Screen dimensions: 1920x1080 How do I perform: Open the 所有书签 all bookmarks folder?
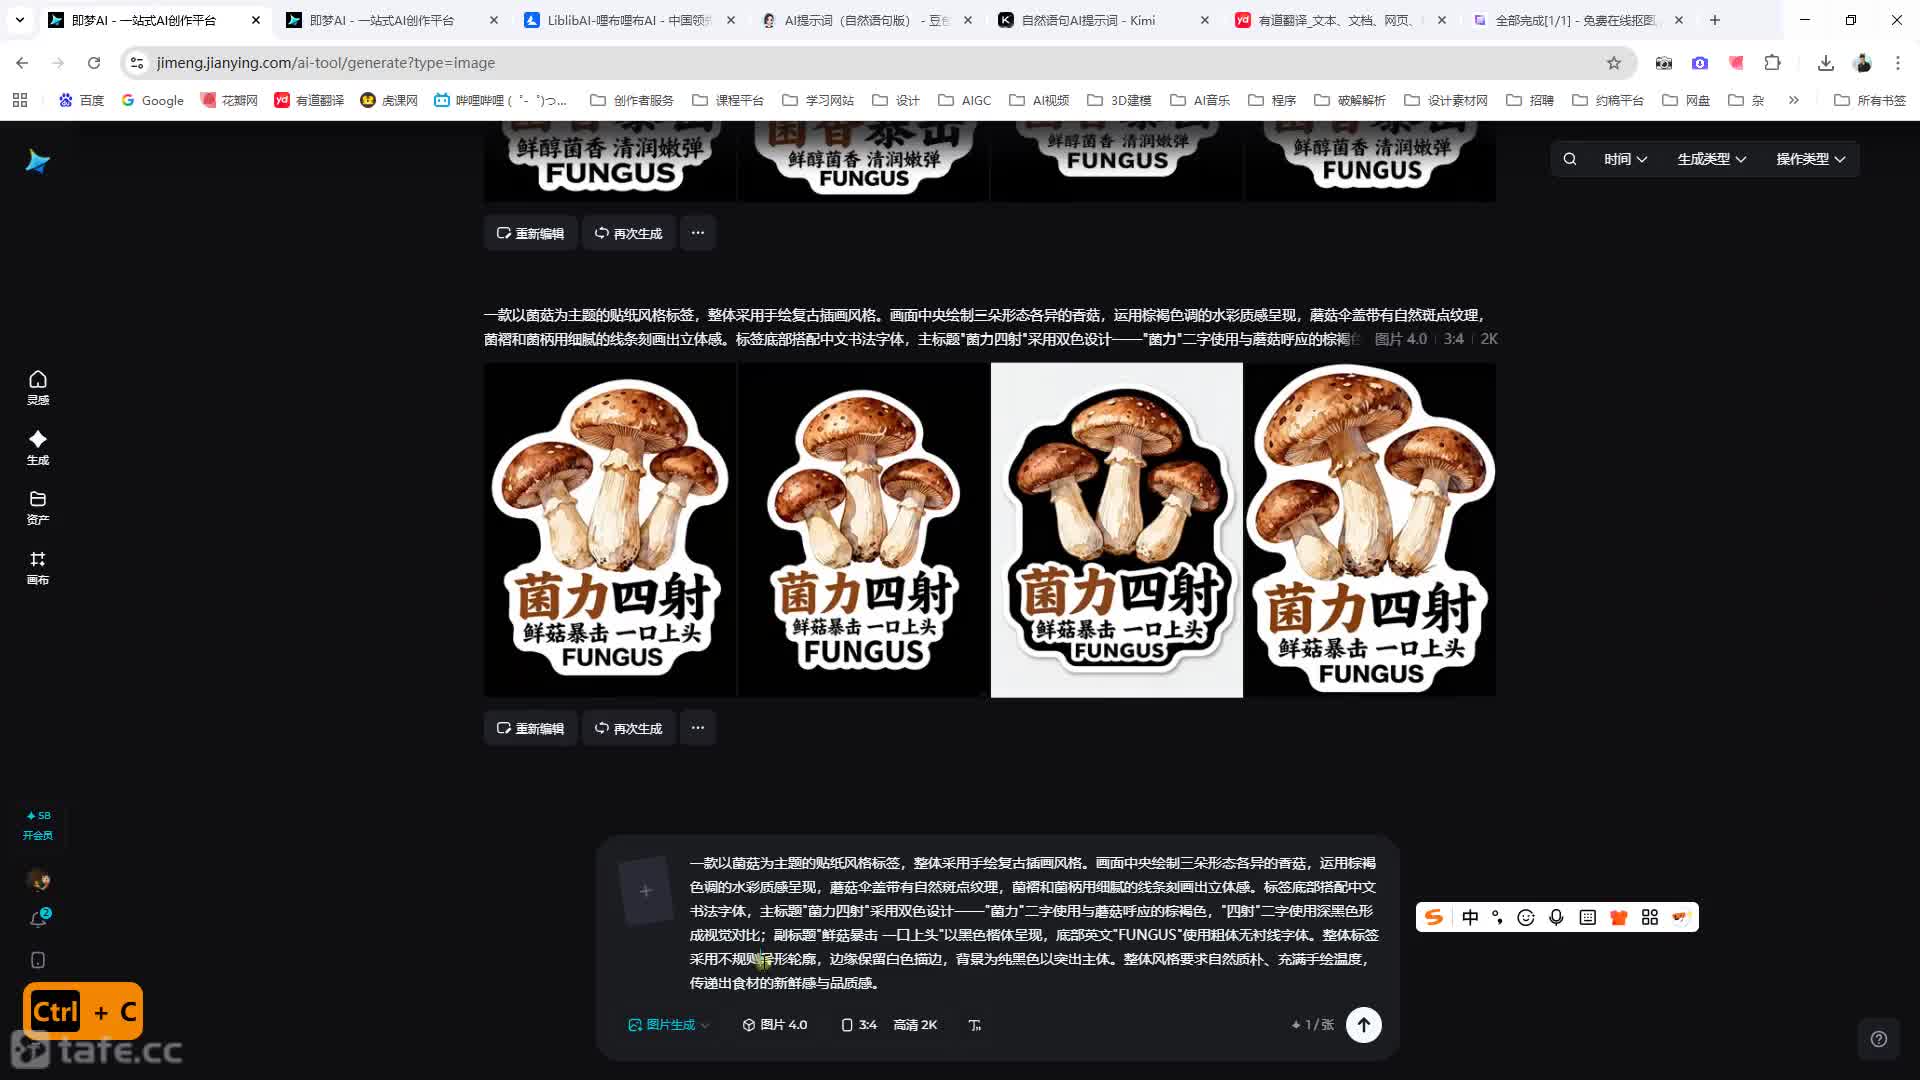pyautogui.click(x=1869, y=100)
